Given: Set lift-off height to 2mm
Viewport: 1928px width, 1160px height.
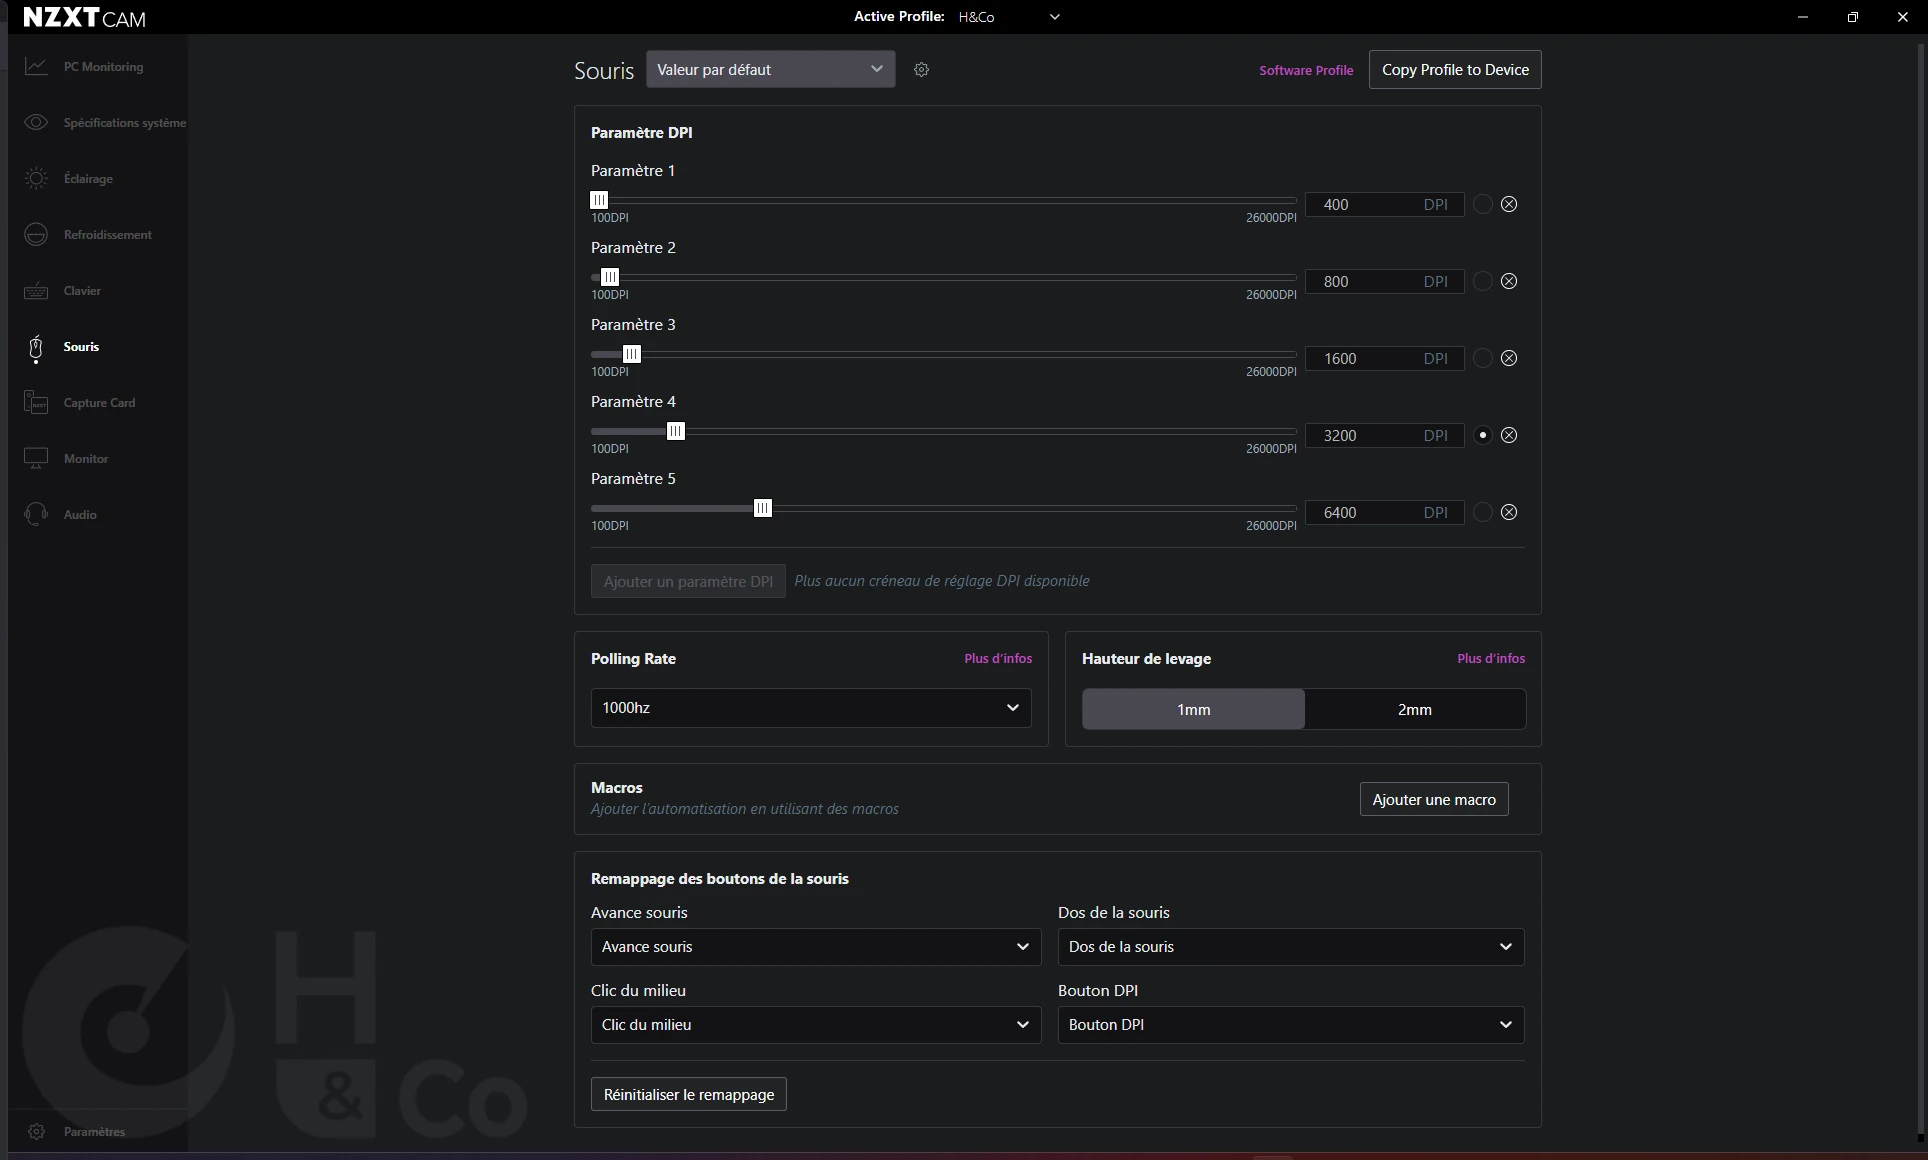Looking at the screenshot, I should pyautogui.click(x=1415, y=709).
